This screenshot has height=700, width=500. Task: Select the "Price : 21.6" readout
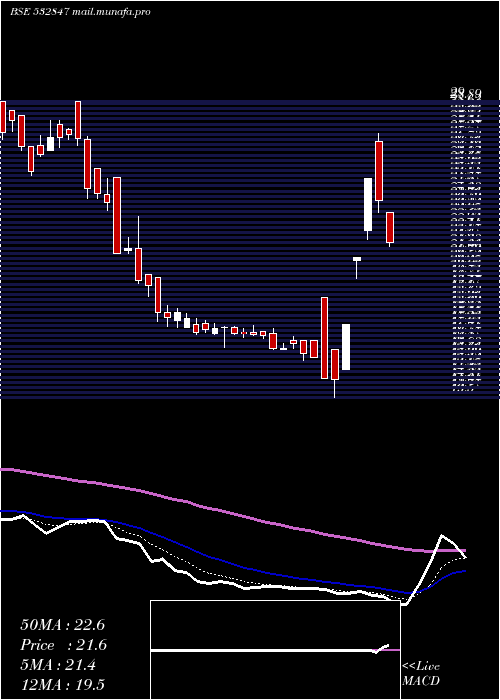click(x=63, y=645)
